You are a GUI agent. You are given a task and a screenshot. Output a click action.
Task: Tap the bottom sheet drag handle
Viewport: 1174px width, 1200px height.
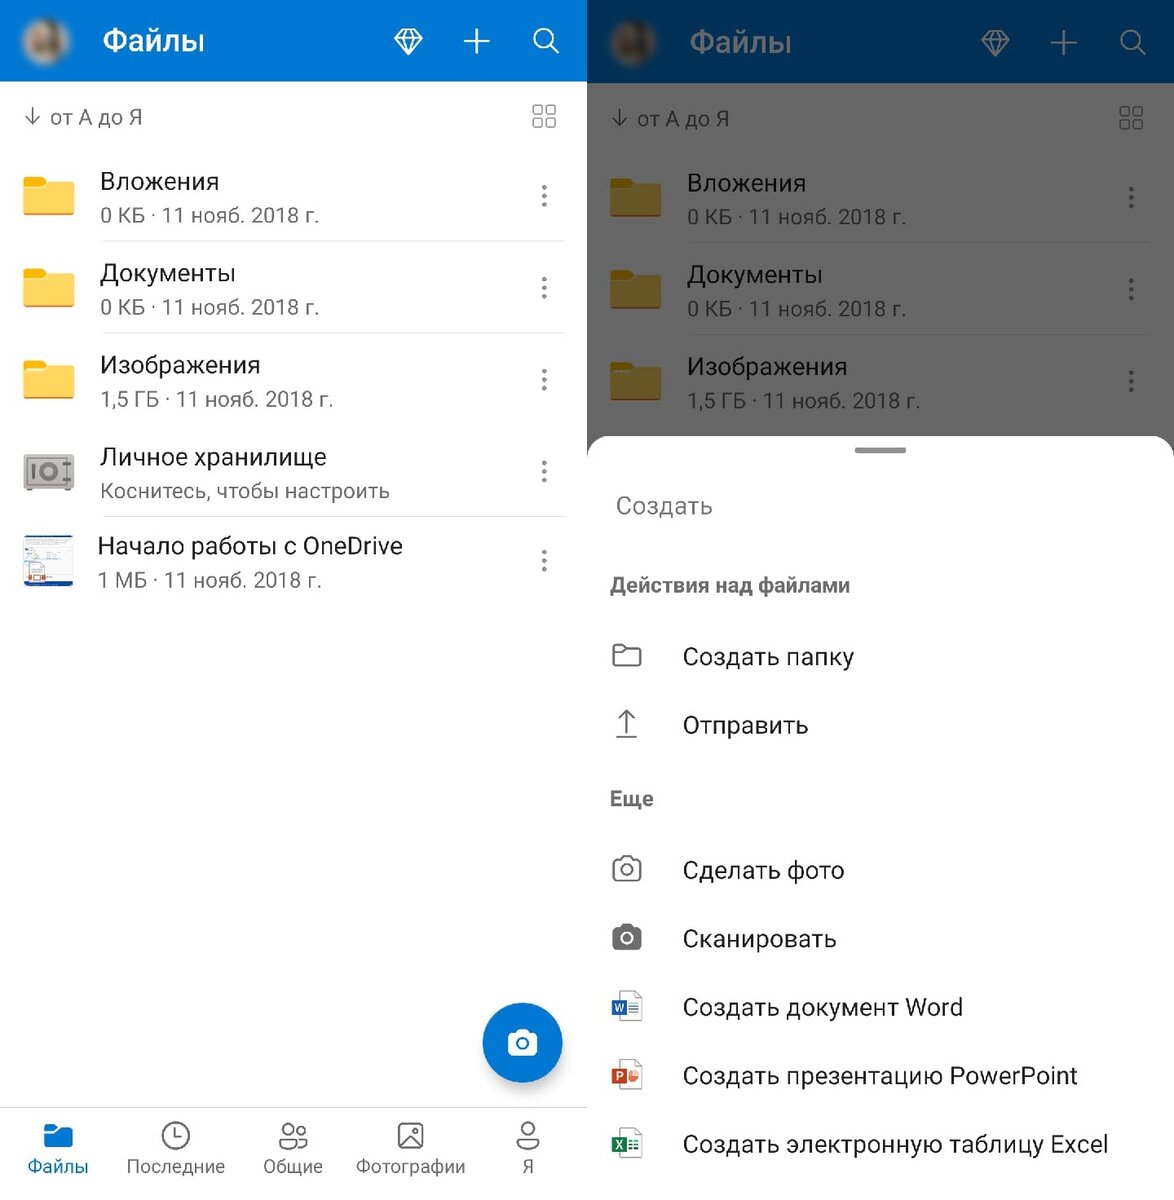click(x=880, y=451)
